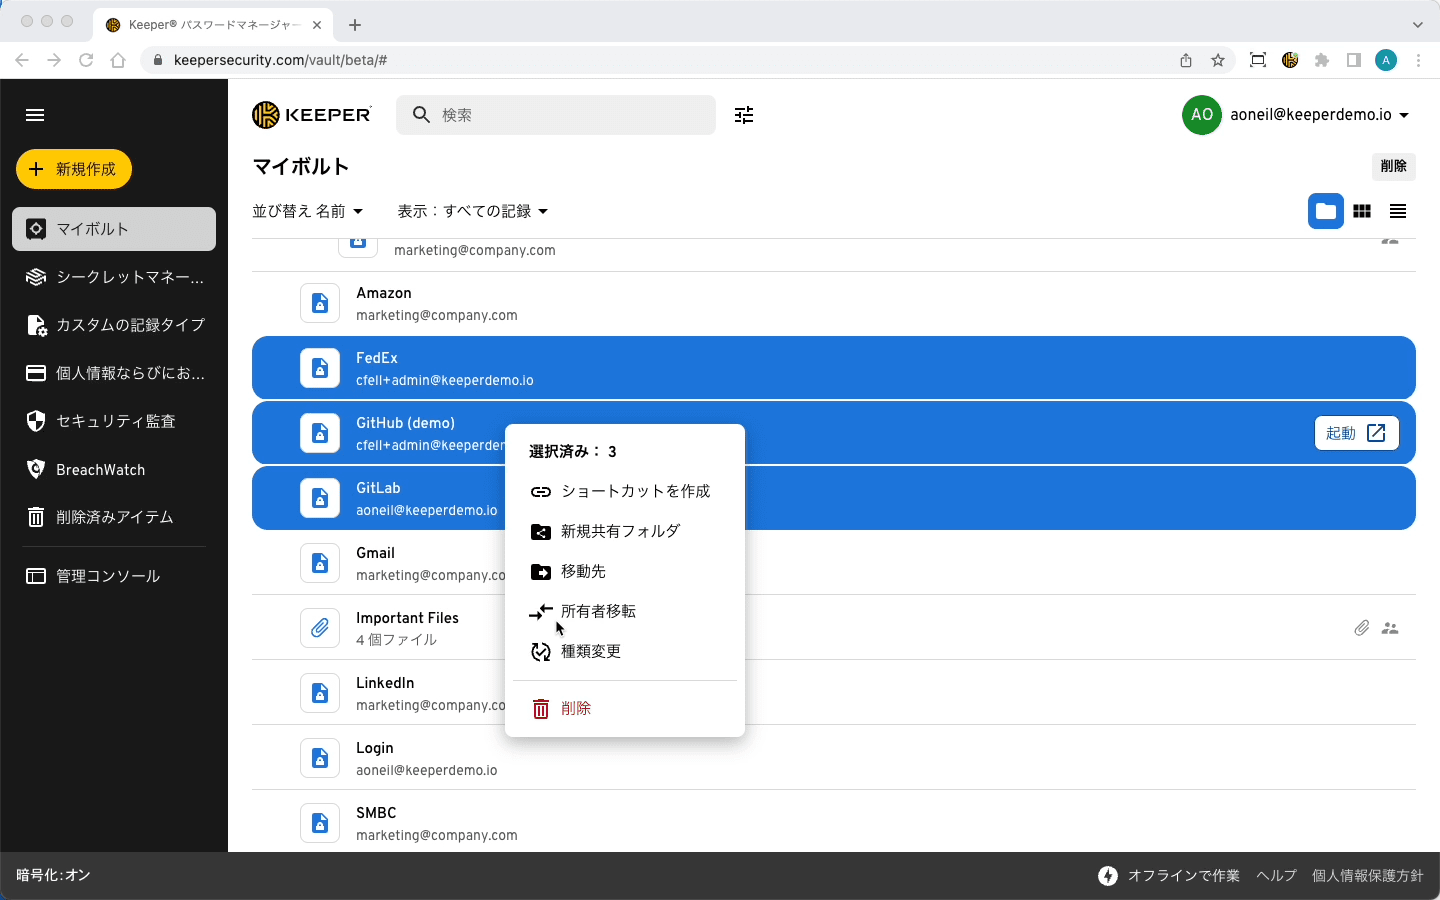Select ショートカットを作成 in context menu
The width and height of the screenshot is (1440, 900).
634,491
